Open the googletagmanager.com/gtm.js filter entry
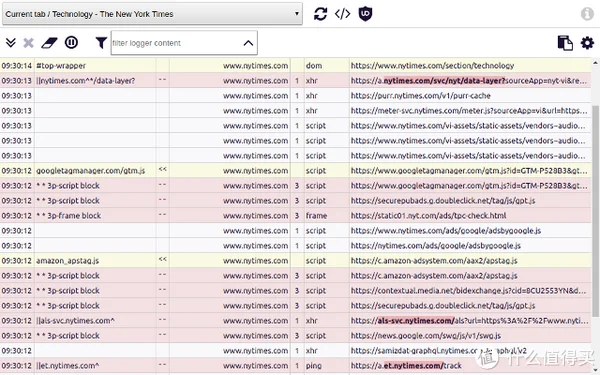This screenshot has height=375, width=600. [x=91, y=171]
